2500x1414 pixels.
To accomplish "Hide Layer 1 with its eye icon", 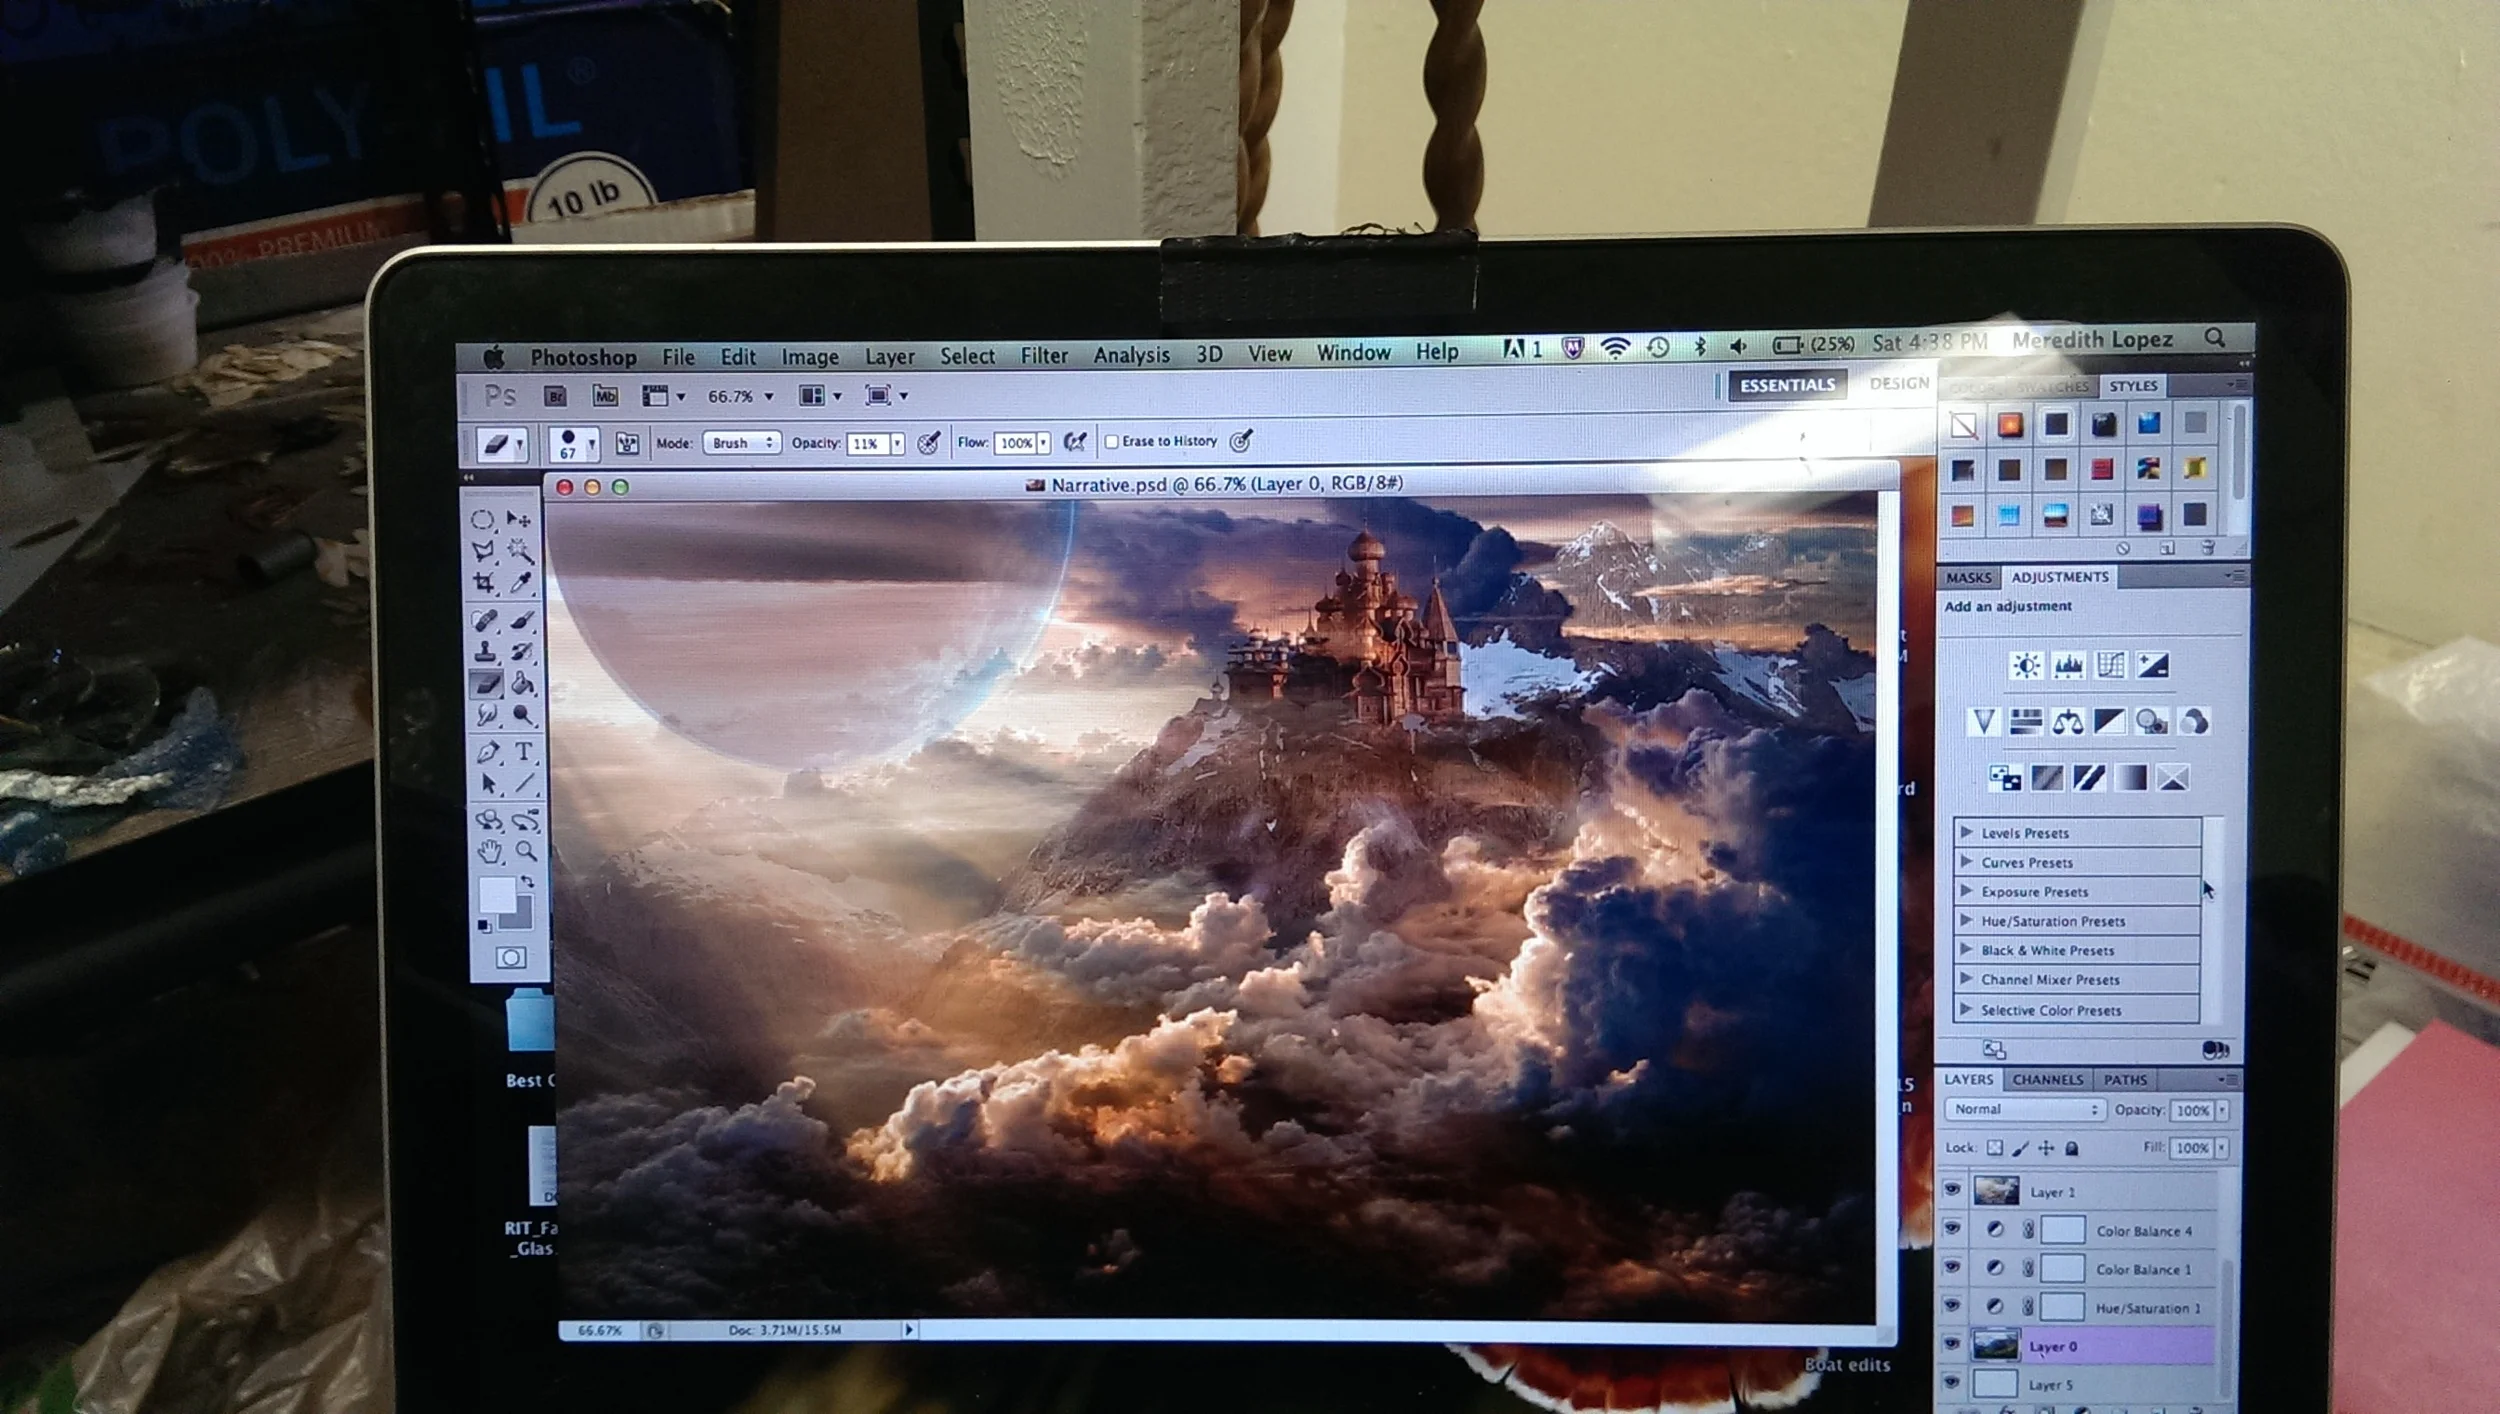I will [x=1951, y=1190].
